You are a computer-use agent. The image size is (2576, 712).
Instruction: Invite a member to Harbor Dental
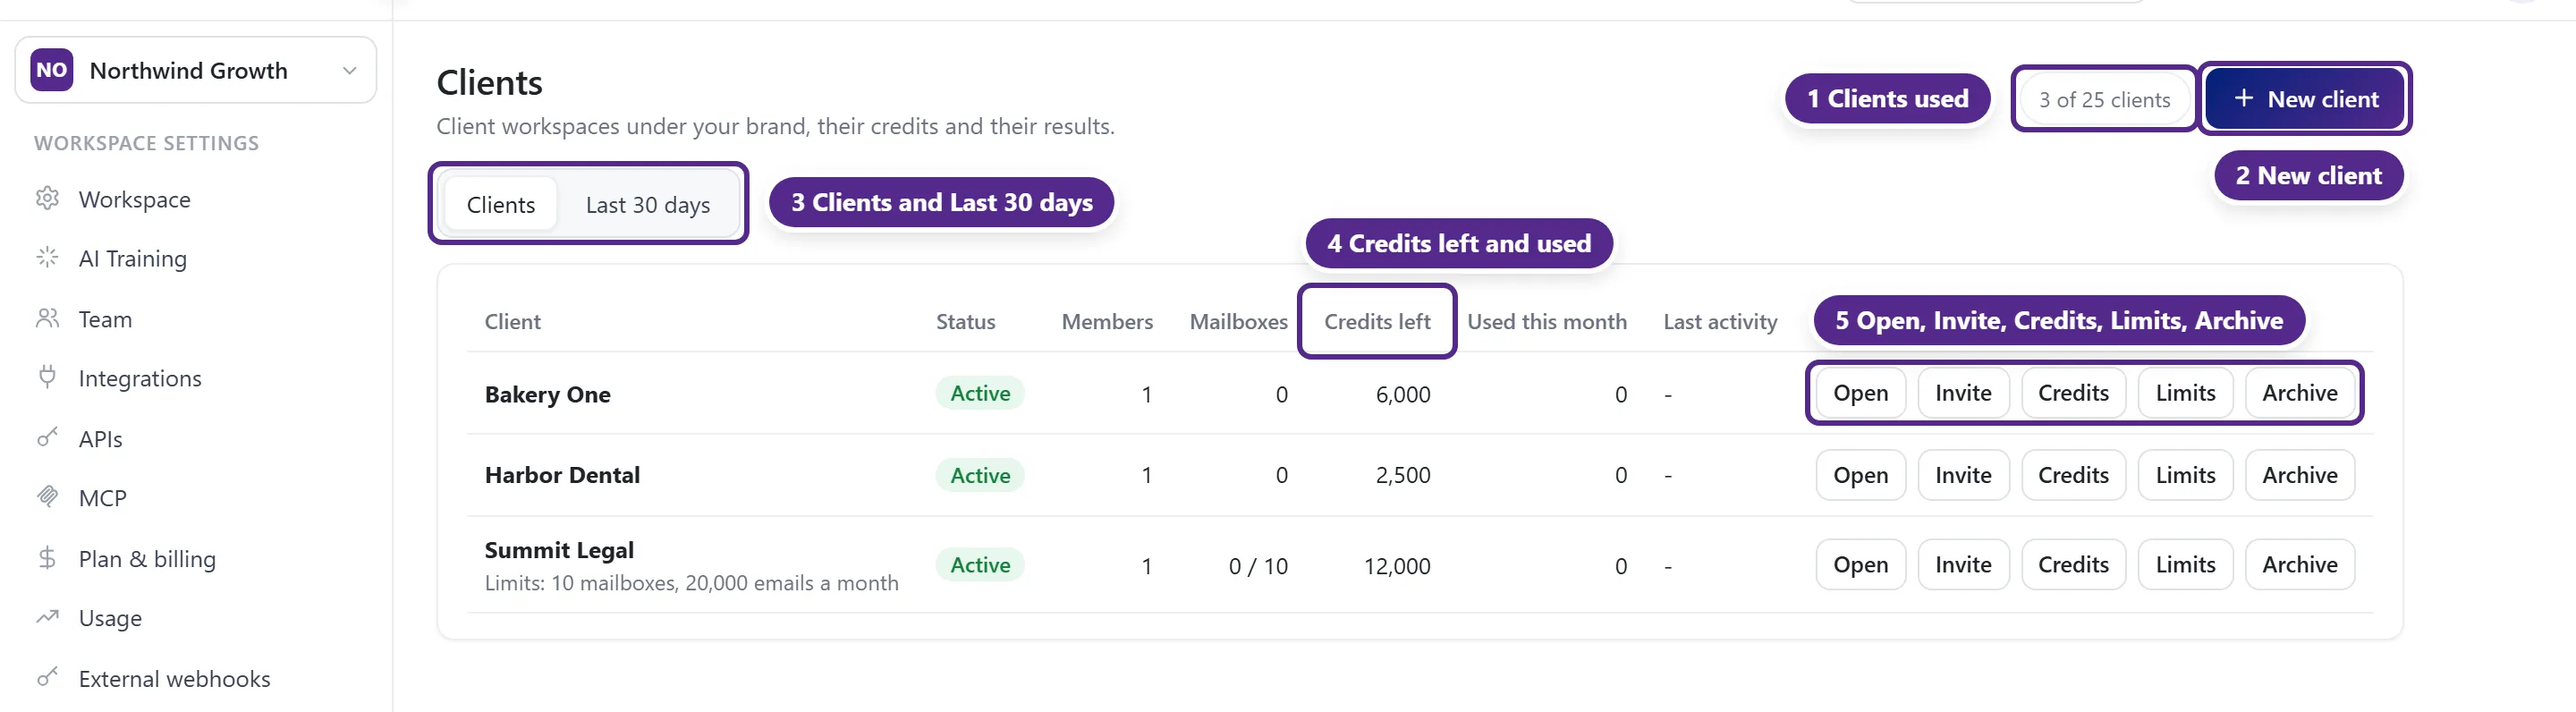coord(1963,474)
